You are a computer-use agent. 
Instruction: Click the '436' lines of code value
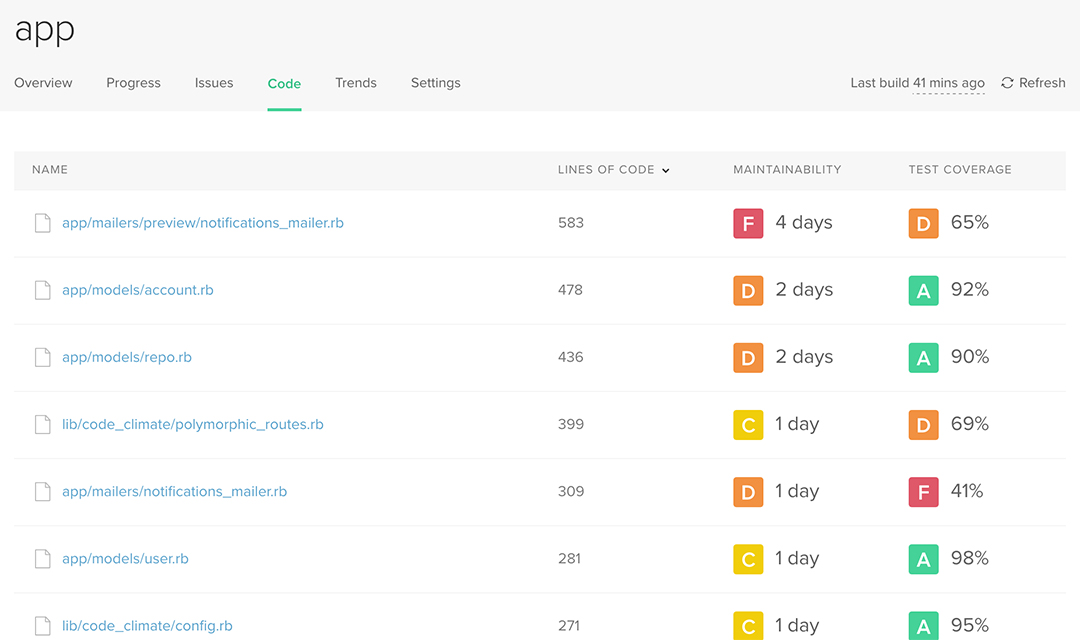[x=570, y=357]
